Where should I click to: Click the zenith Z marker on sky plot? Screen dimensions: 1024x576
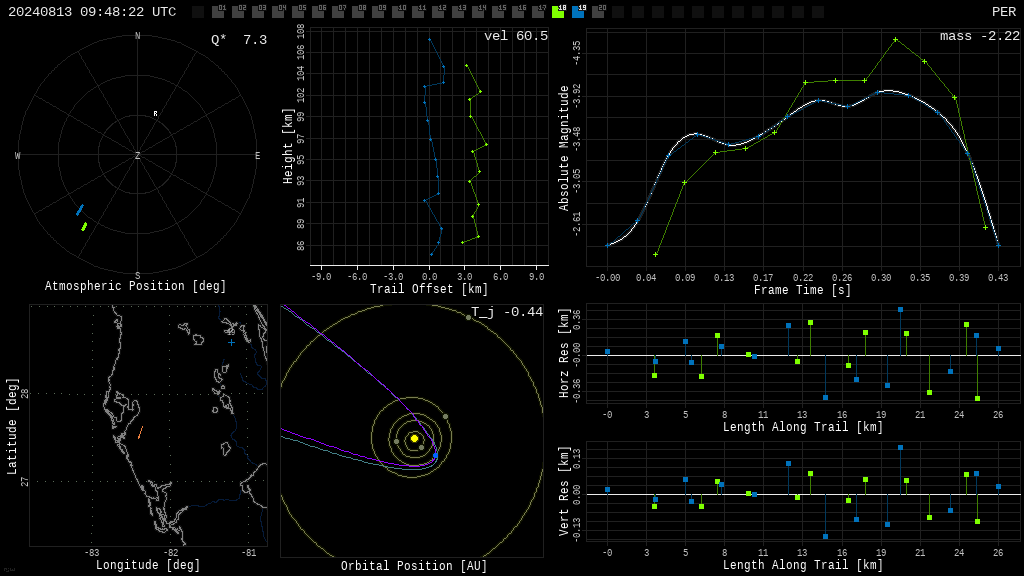(x=137, y=155)
